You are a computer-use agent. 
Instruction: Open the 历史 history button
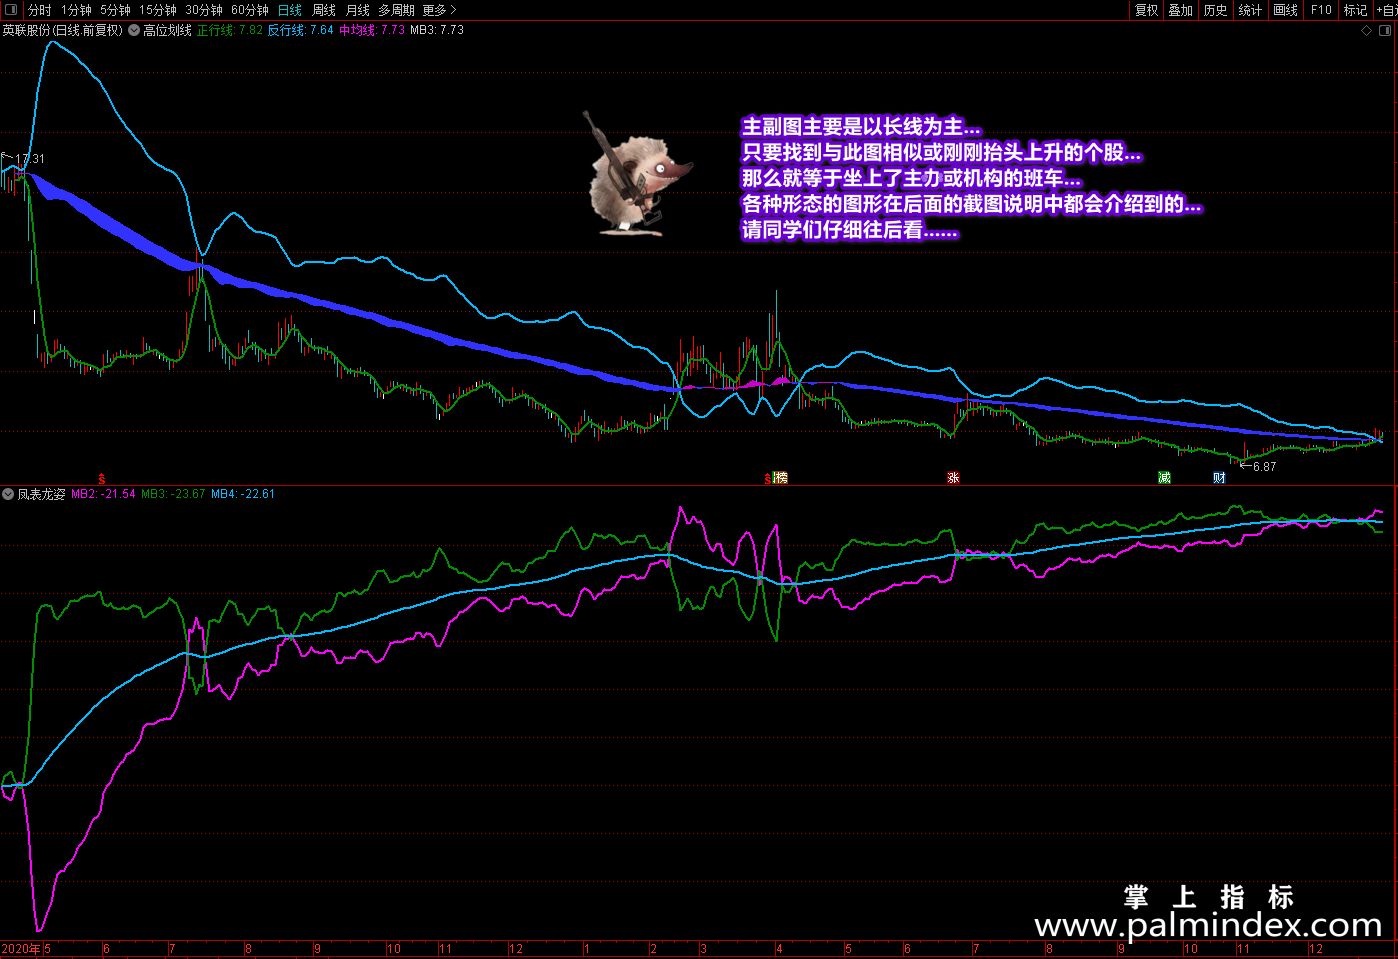(x=1215, y=10)
